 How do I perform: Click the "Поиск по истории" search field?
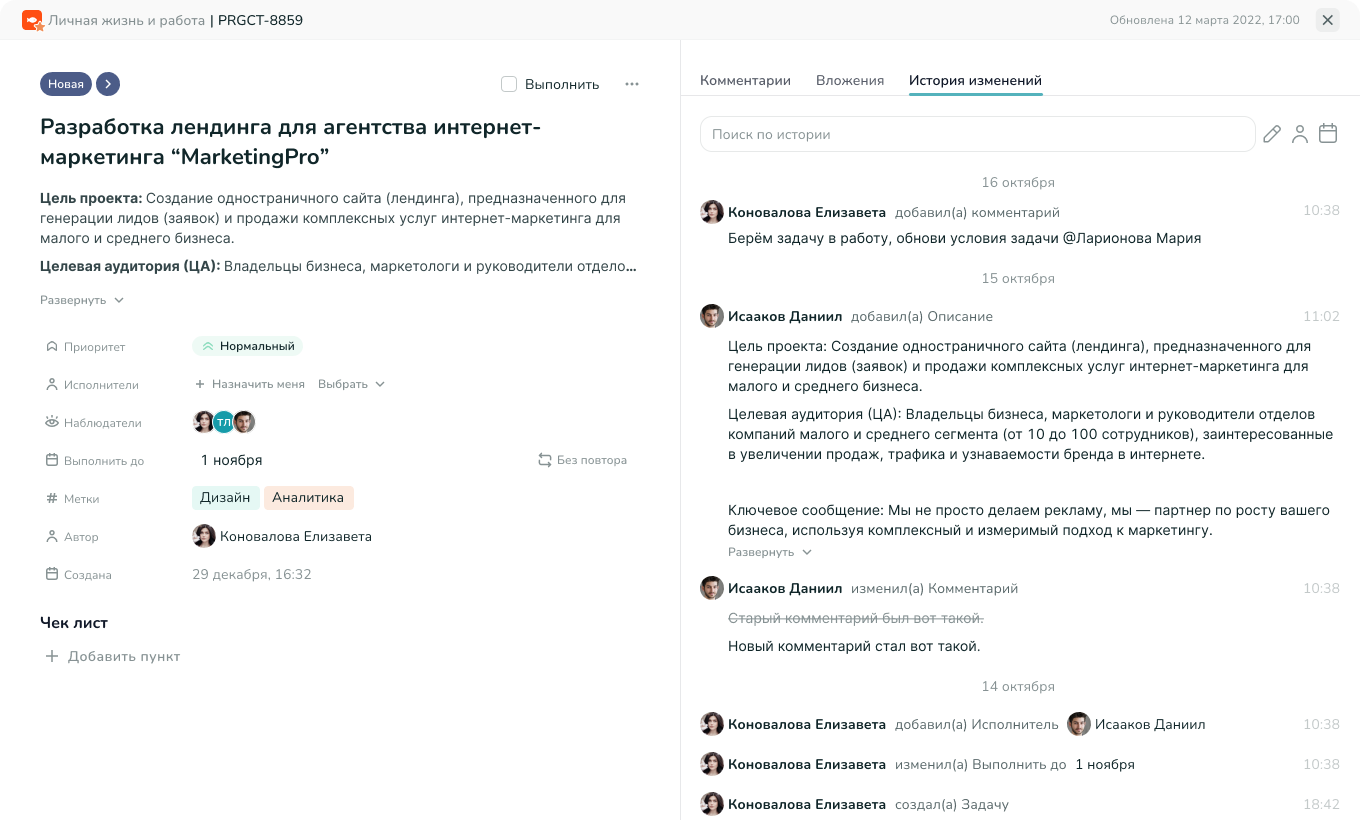(977, 134)
